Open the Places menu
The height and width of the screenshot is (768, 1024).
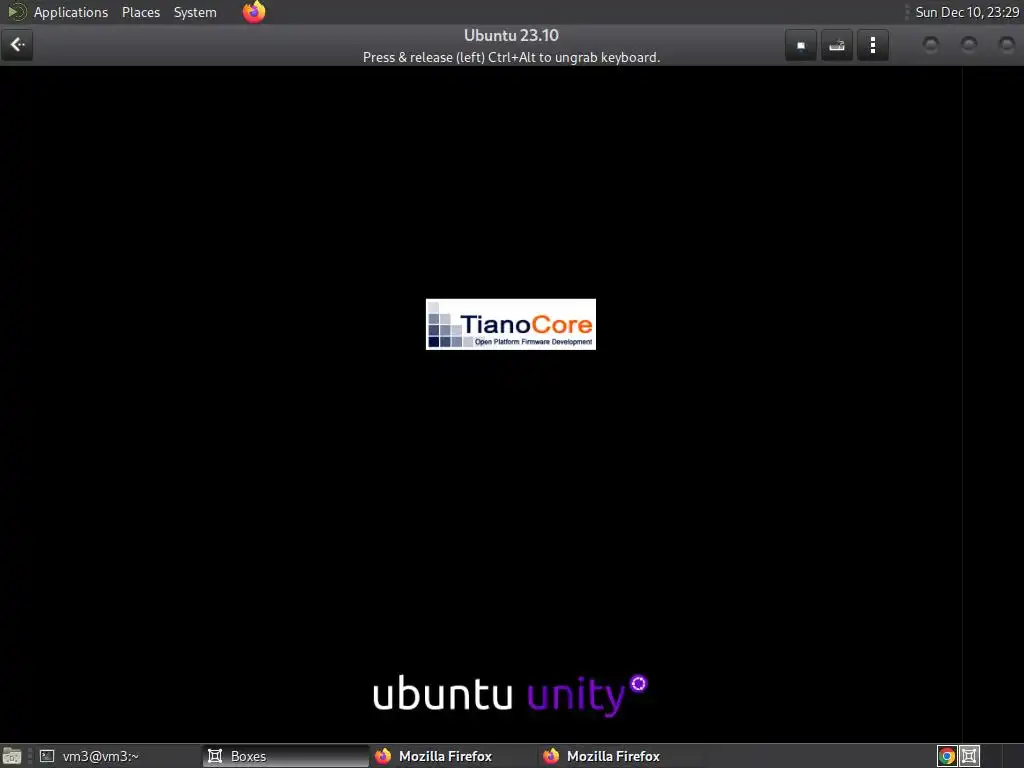pos(141,12)
